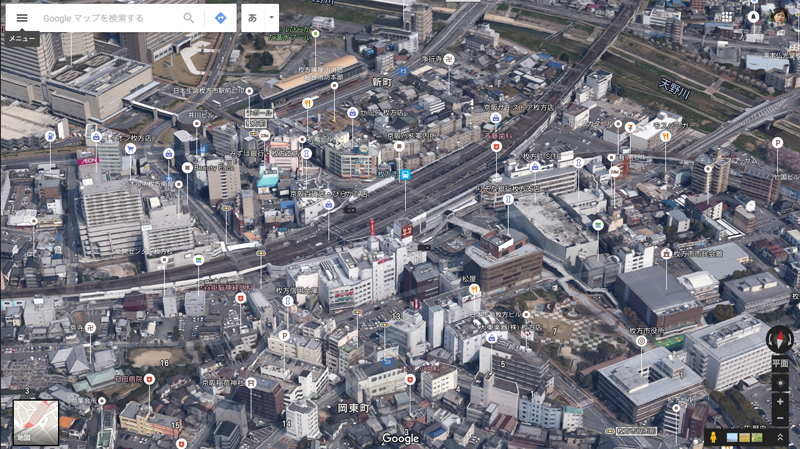Toggle the 平面 flat view button
The height and width of the screenshot is (449, 800).
(x=780, y=365)
